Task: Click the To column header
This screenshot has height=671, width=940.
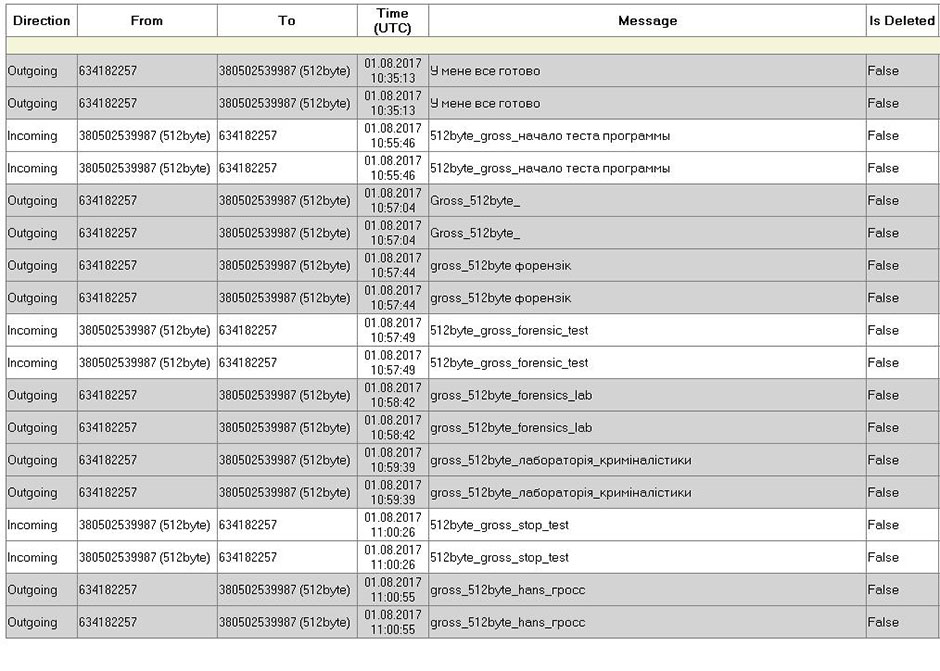Action: click(286, 21)
